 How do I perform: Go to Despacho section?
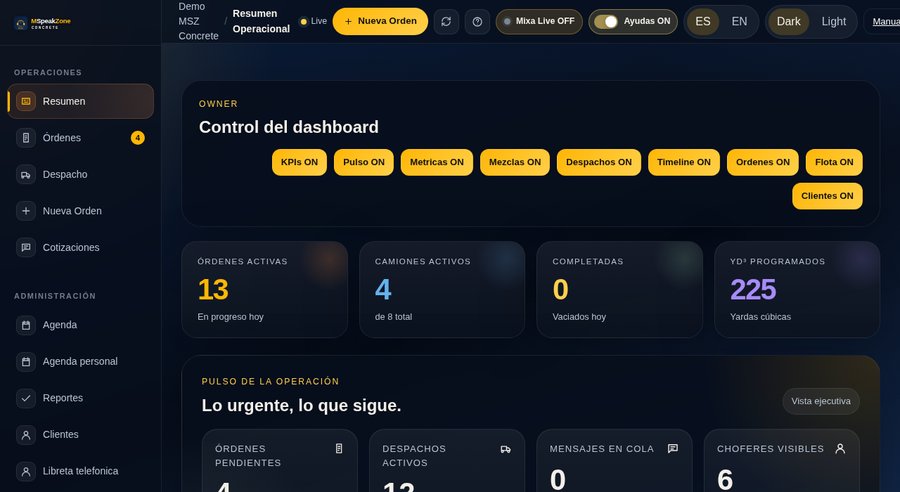pyautogui.click(x=81, y=175)
